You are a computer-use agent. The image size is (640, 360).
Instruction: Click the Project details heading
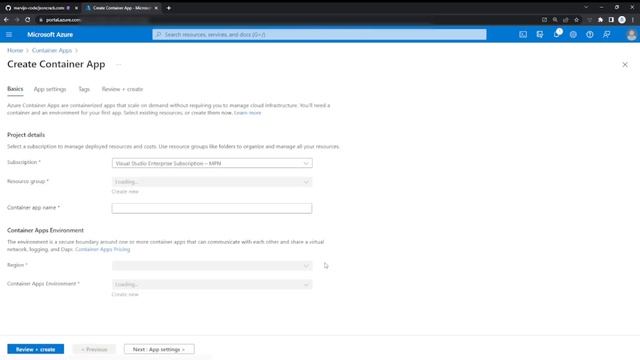click(26, 135)
